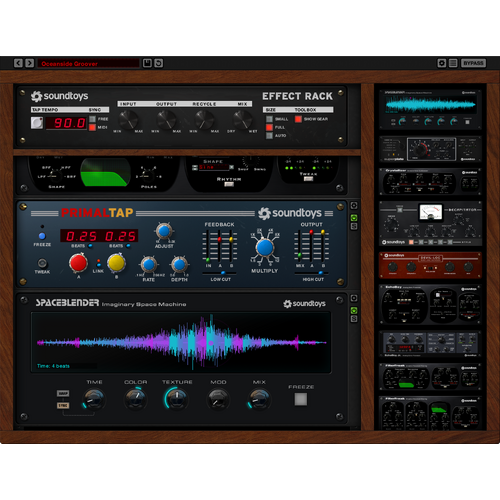Toggle Beats mode under first delay display
The image size is (500, 500).
(x=90, y=246)
